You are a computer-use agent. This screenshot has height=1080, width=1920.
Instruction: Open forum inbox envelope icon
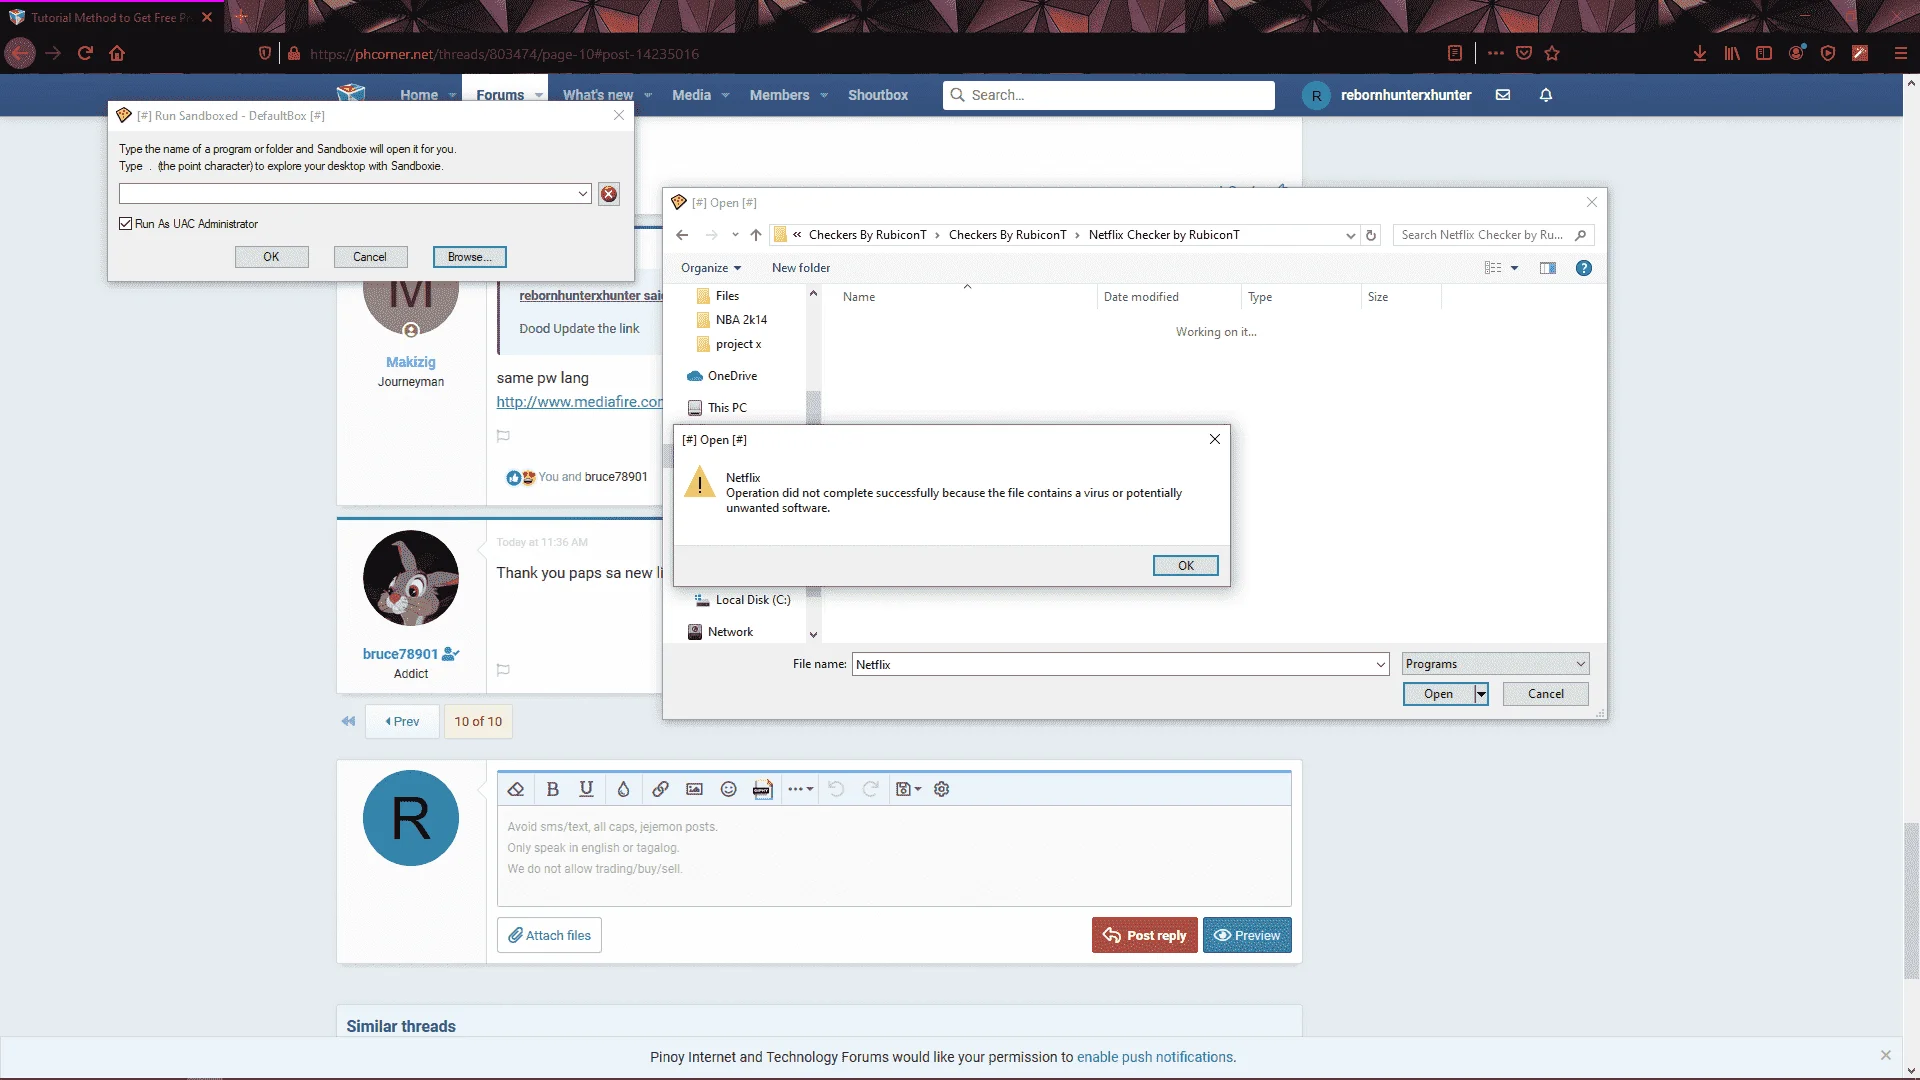1503,95
